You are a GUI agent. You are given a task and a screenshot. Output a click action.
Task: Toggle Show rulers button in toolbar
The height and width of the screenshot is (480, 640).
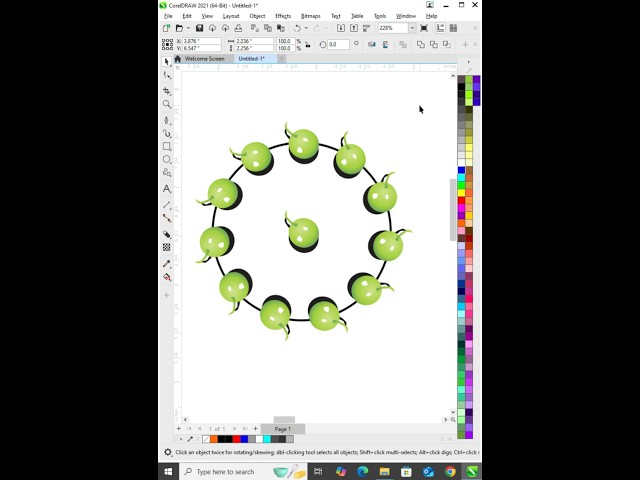pos(440,28)
